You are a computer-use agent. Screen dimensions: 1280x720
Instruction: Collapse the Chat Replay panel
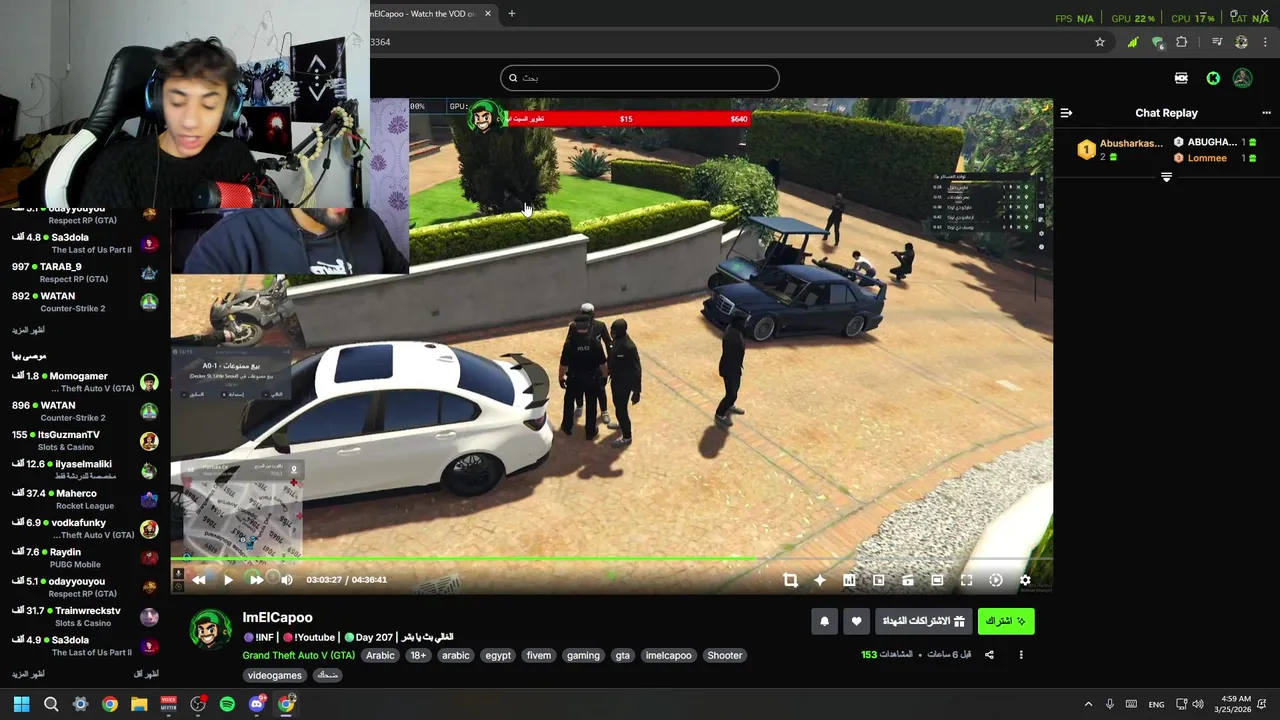(x=1066, y=113)
